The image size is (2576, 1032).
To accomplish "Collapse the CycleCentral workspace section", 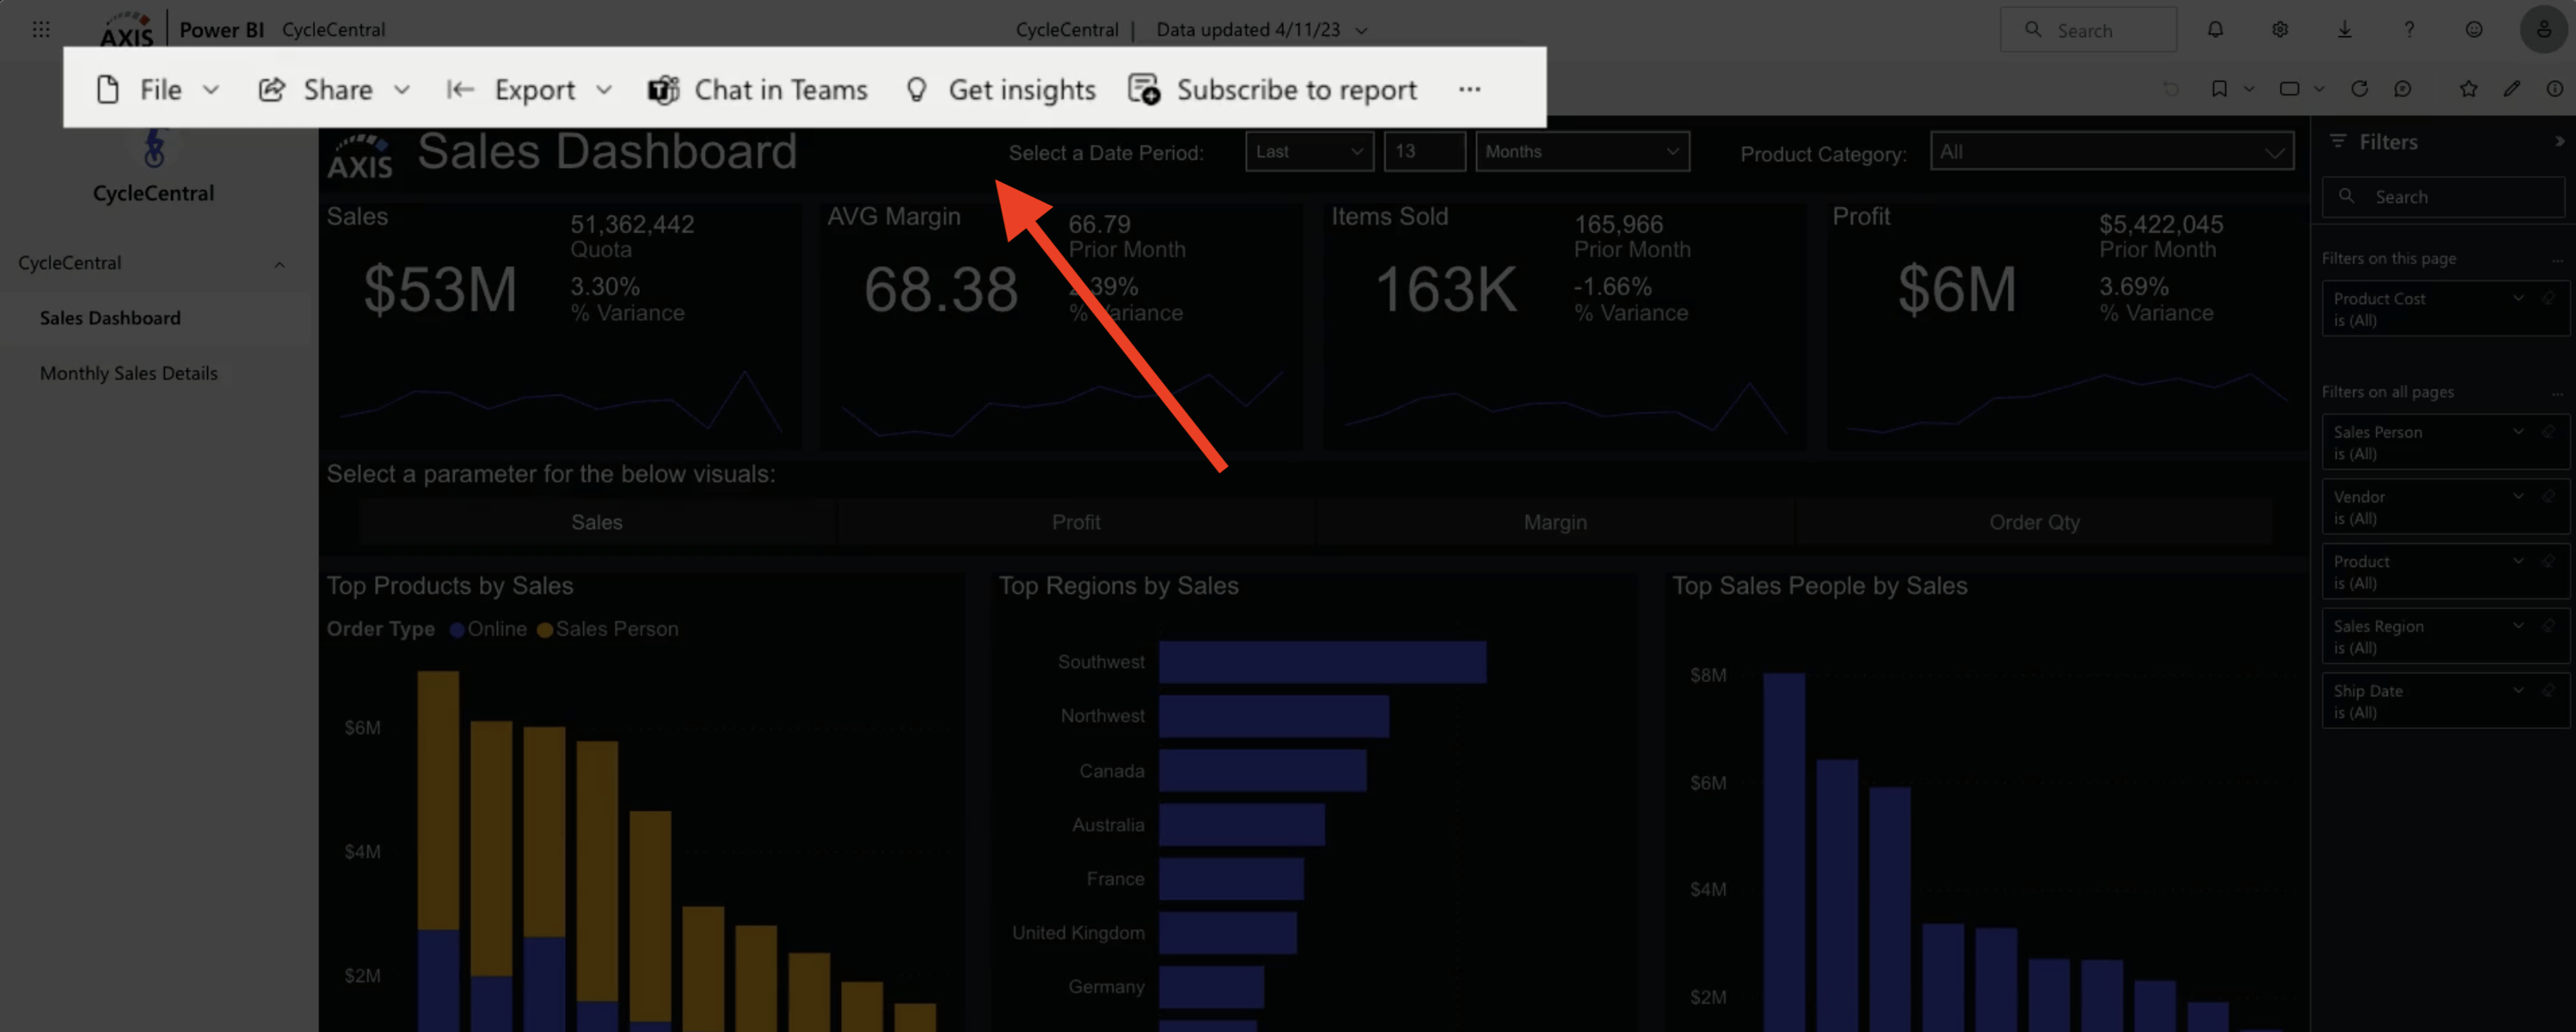I will (279, 263).
